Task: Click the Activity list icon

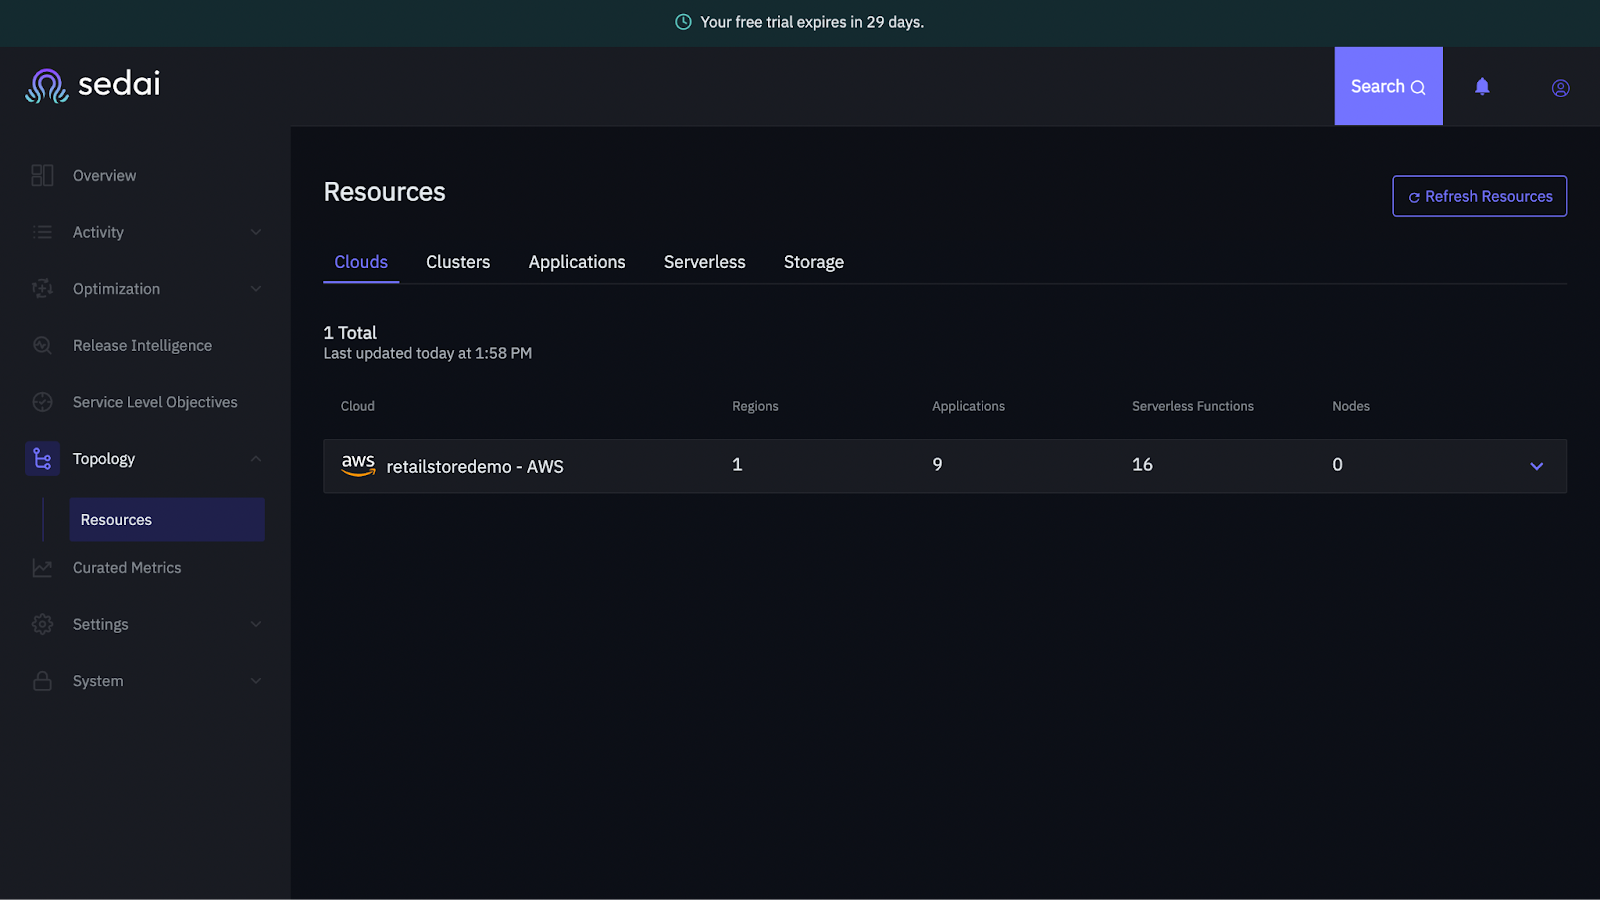Action: pos(42,231)
